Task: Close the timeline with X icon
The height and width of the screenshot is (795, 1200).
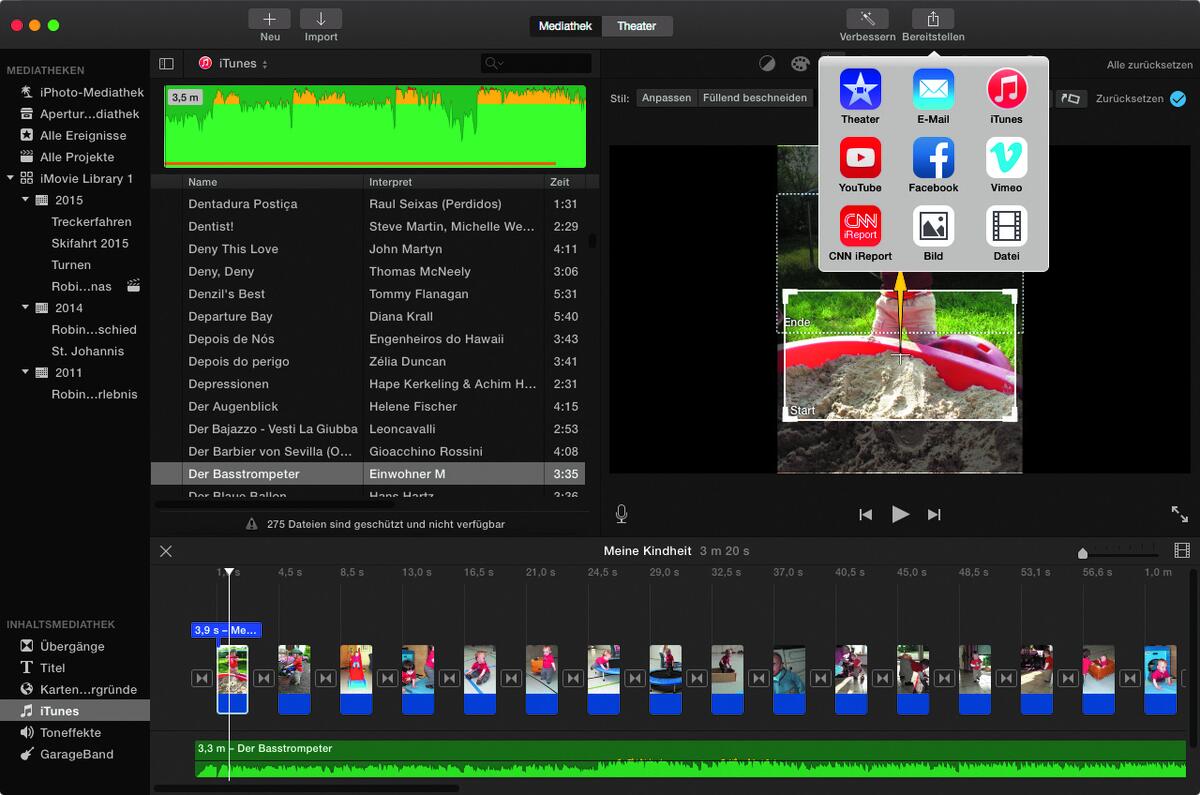Action: (x=166, y=551)
